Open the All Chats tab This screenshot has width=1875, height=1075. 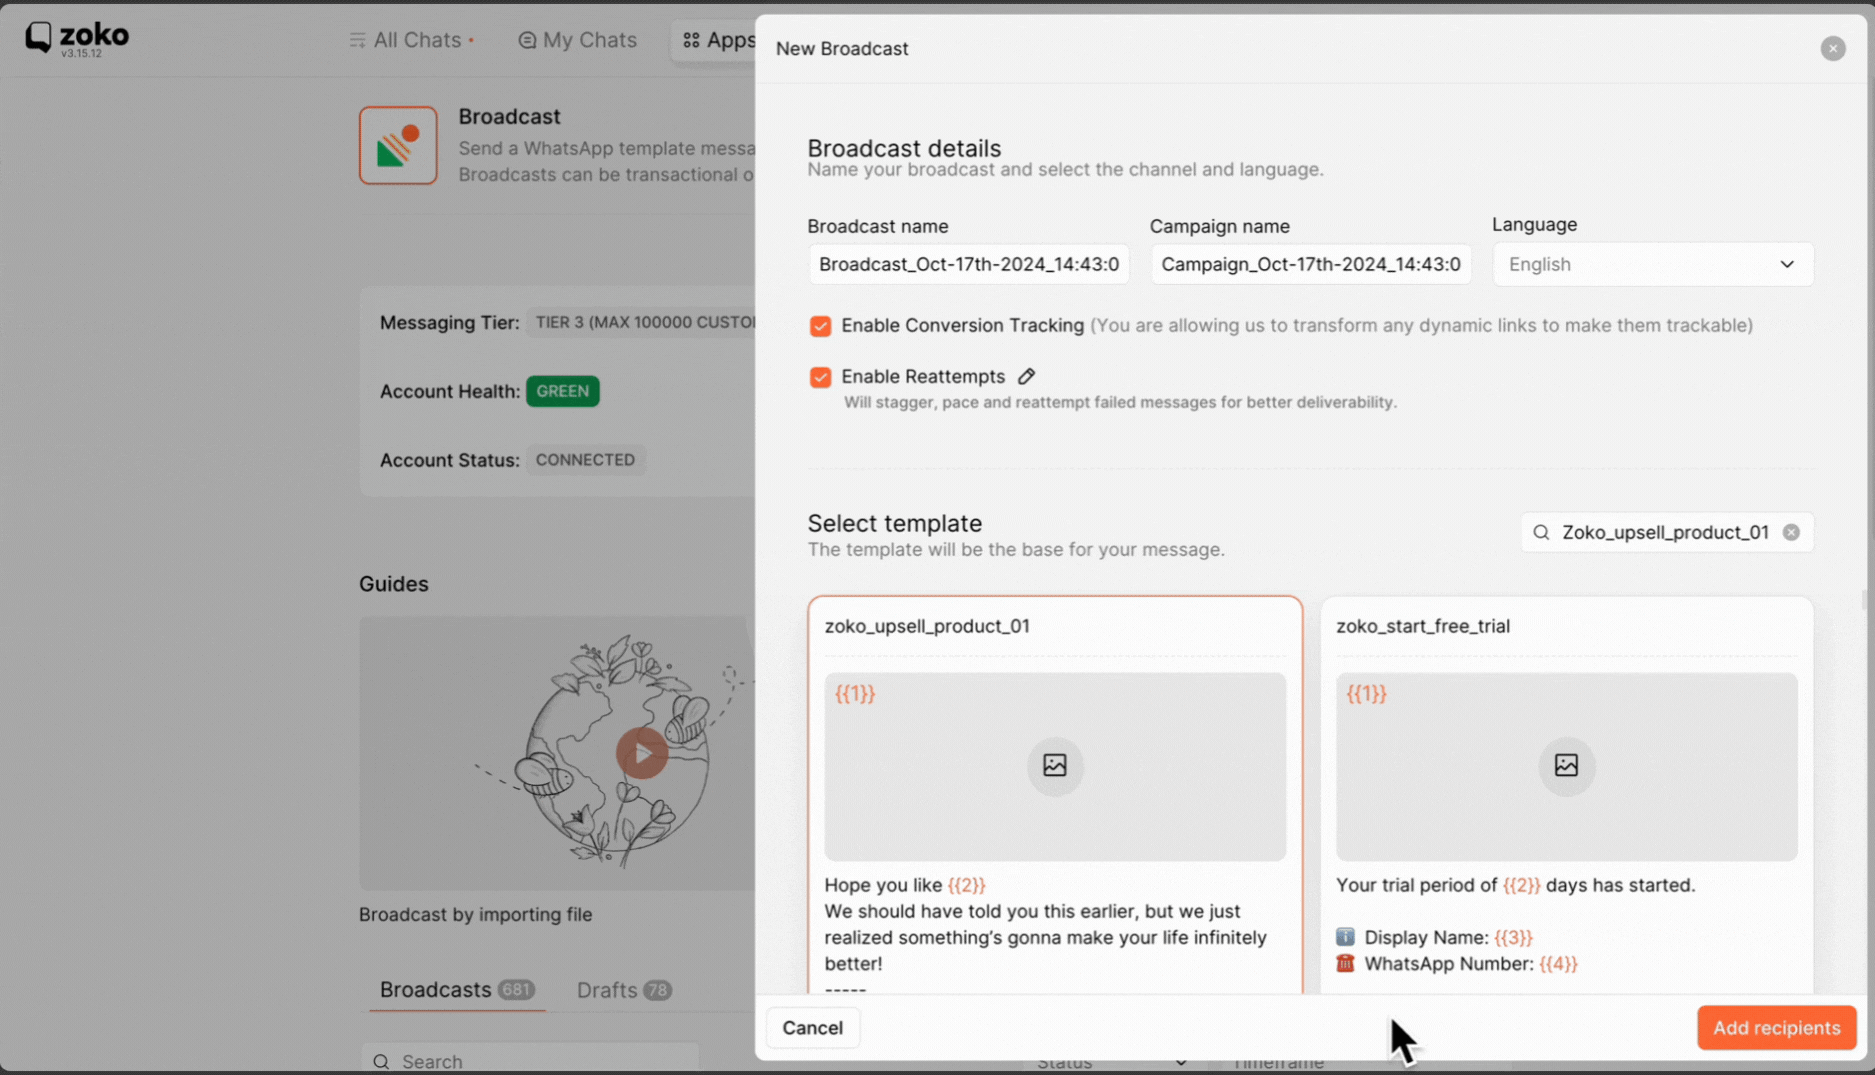click(411, 40)
